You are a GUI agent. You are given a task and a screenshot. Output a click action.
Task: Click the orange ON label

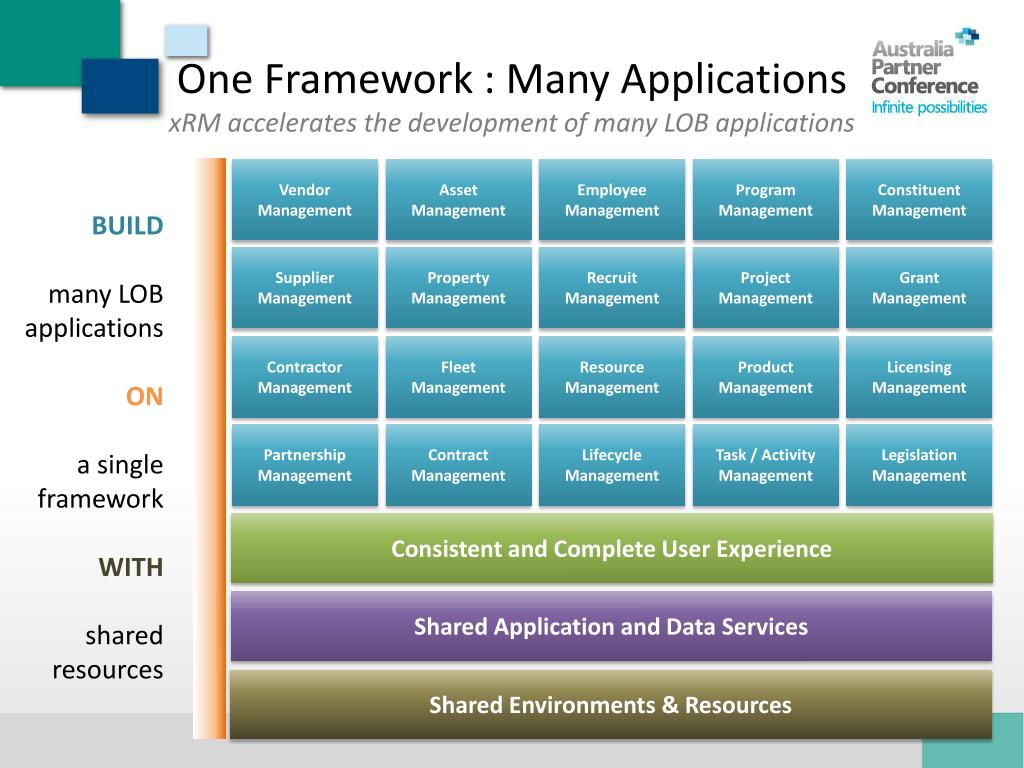[x=144, y=396]
